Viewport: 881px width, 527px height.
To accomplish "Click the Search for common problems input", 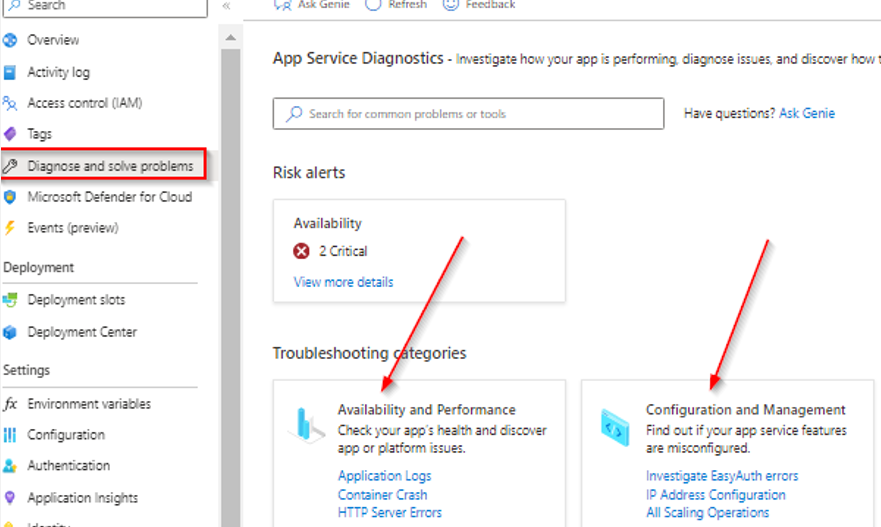I will click(468, 113).
